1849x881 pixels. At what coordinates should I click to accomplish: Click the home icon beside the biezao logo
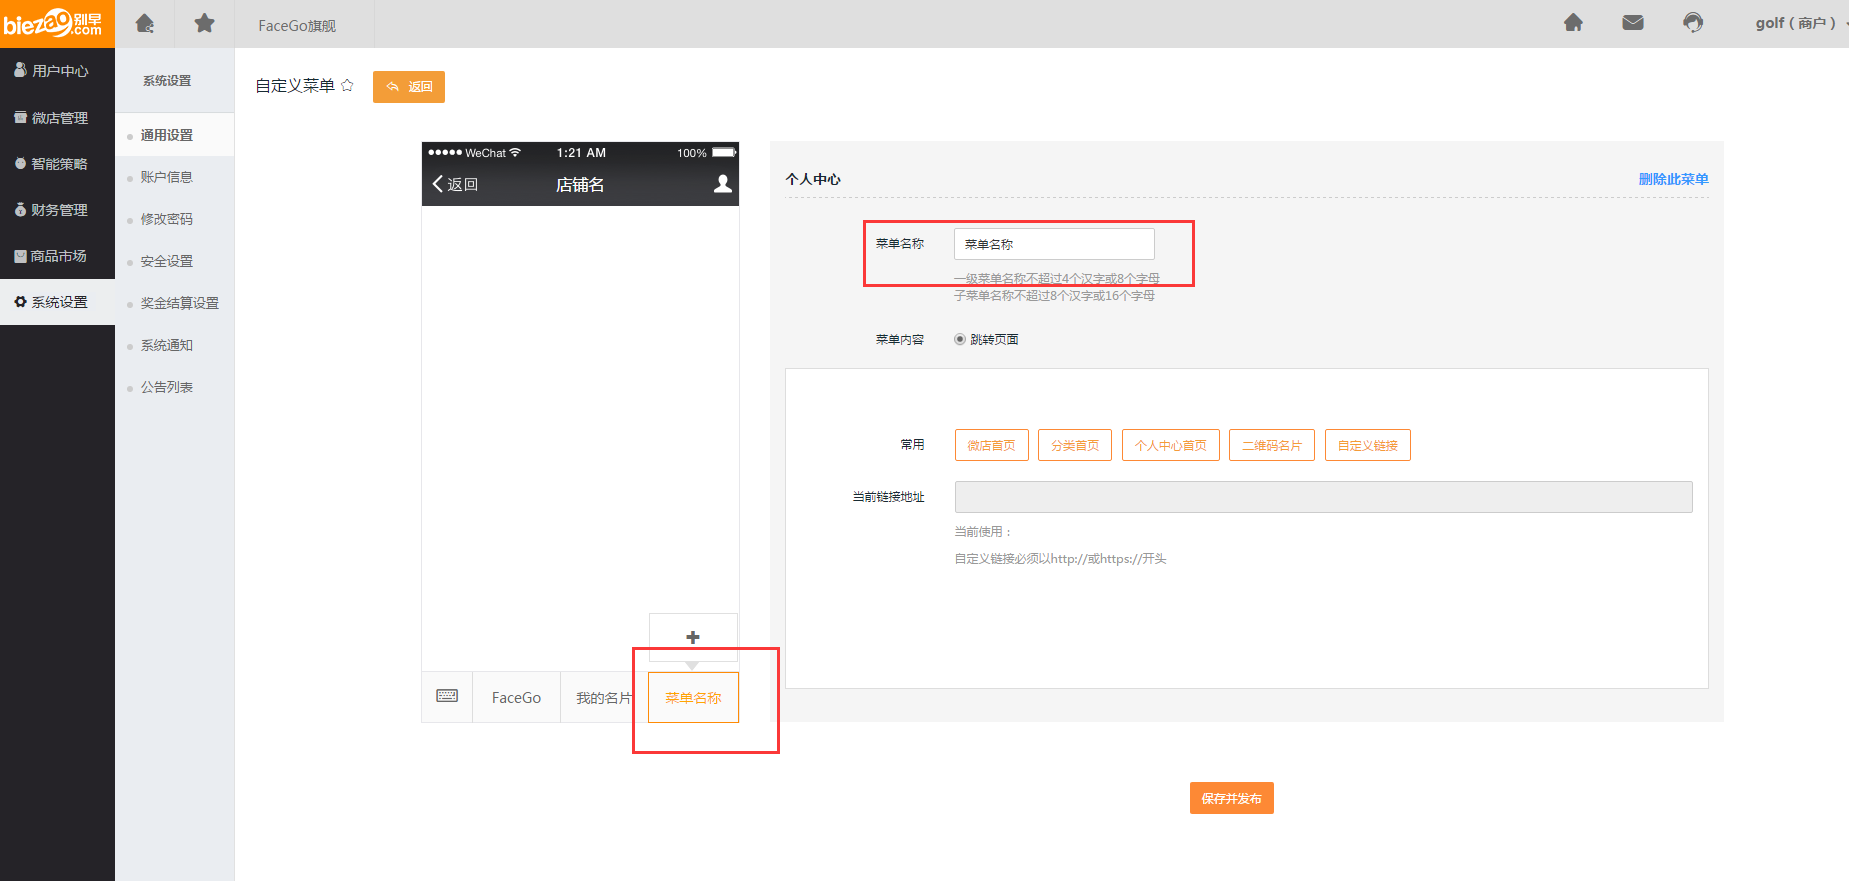coord(145,23)
